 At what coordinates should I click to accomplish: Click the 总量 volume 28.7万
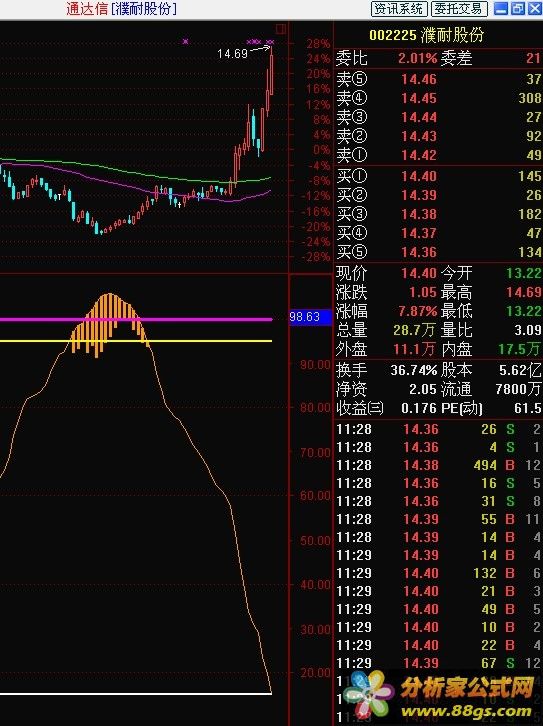point(414,330)
